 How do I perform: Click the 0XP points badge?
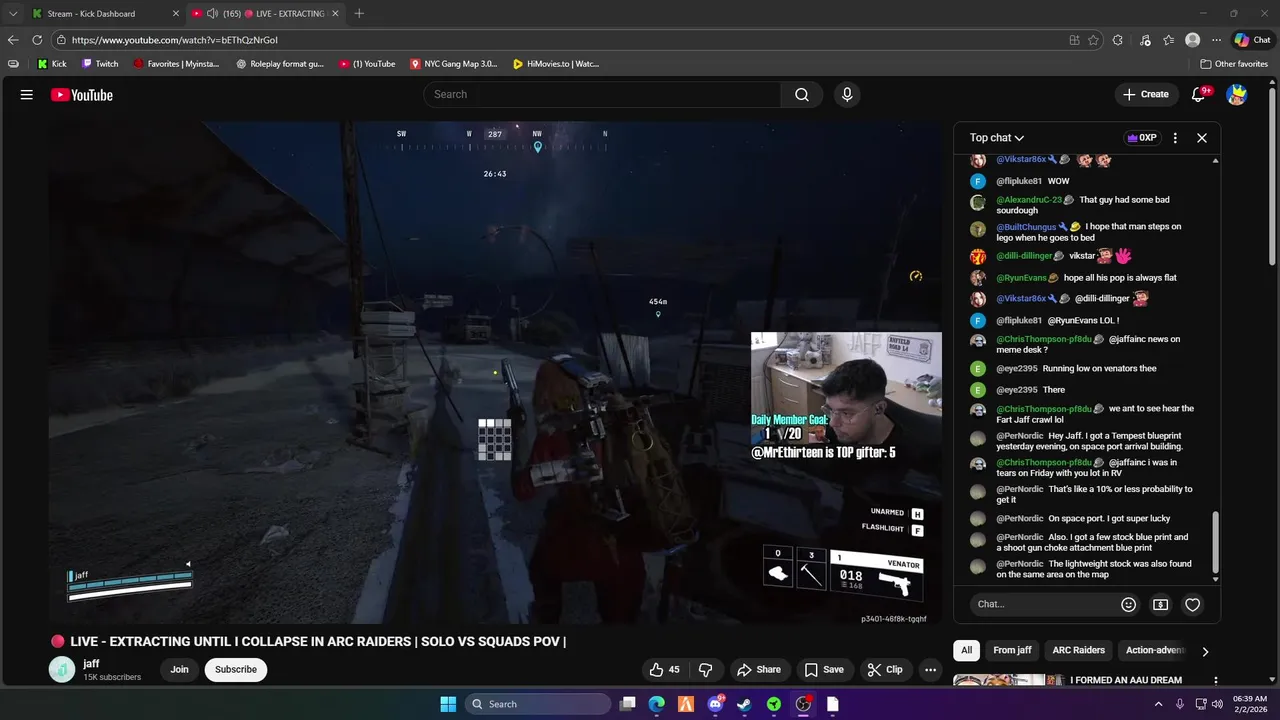pos(1141,138)
